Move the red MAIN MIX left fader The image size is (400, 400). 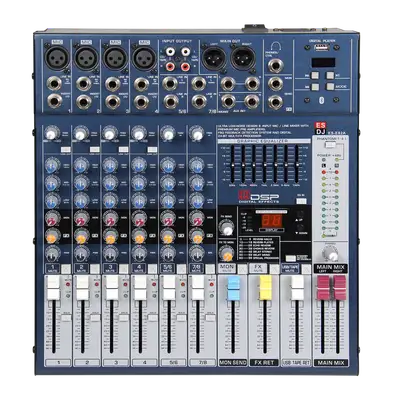point(323,288)
